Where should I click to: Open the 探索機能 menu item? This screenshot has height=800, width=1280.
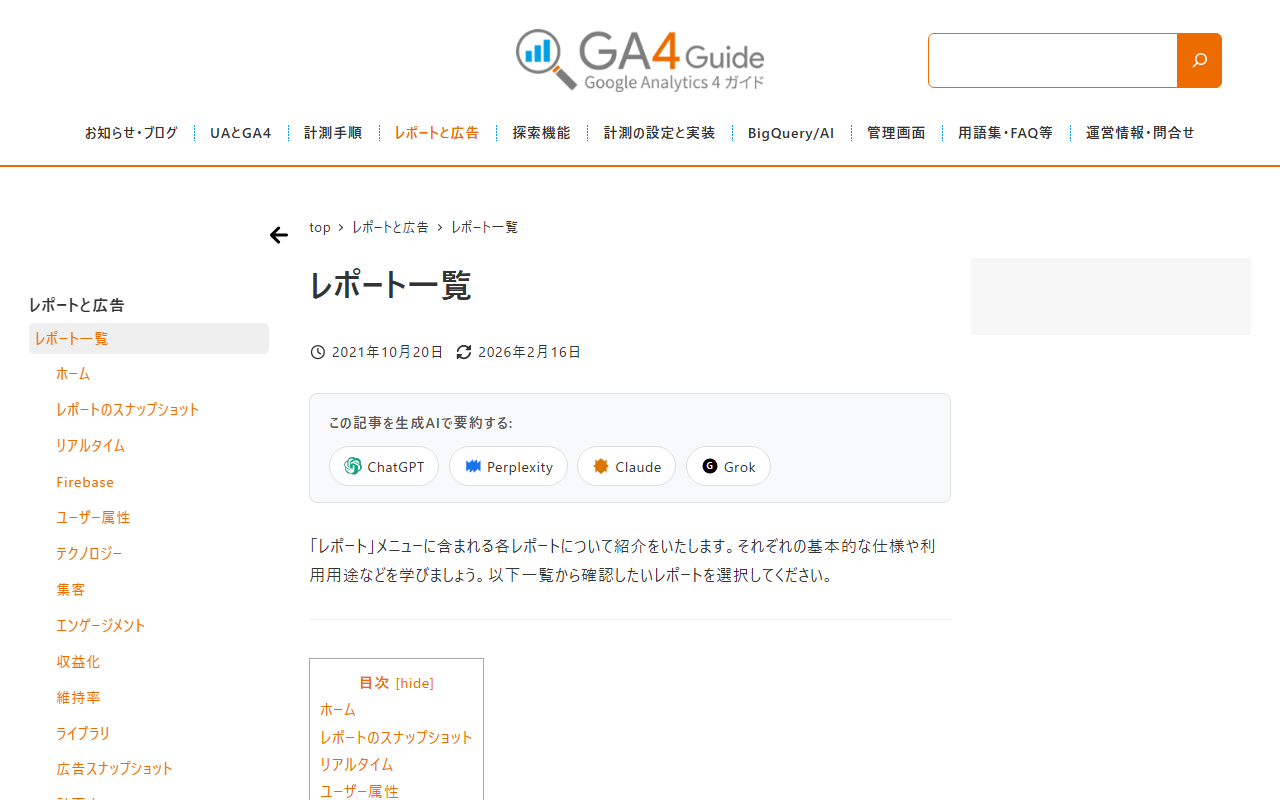pos(541,133)
